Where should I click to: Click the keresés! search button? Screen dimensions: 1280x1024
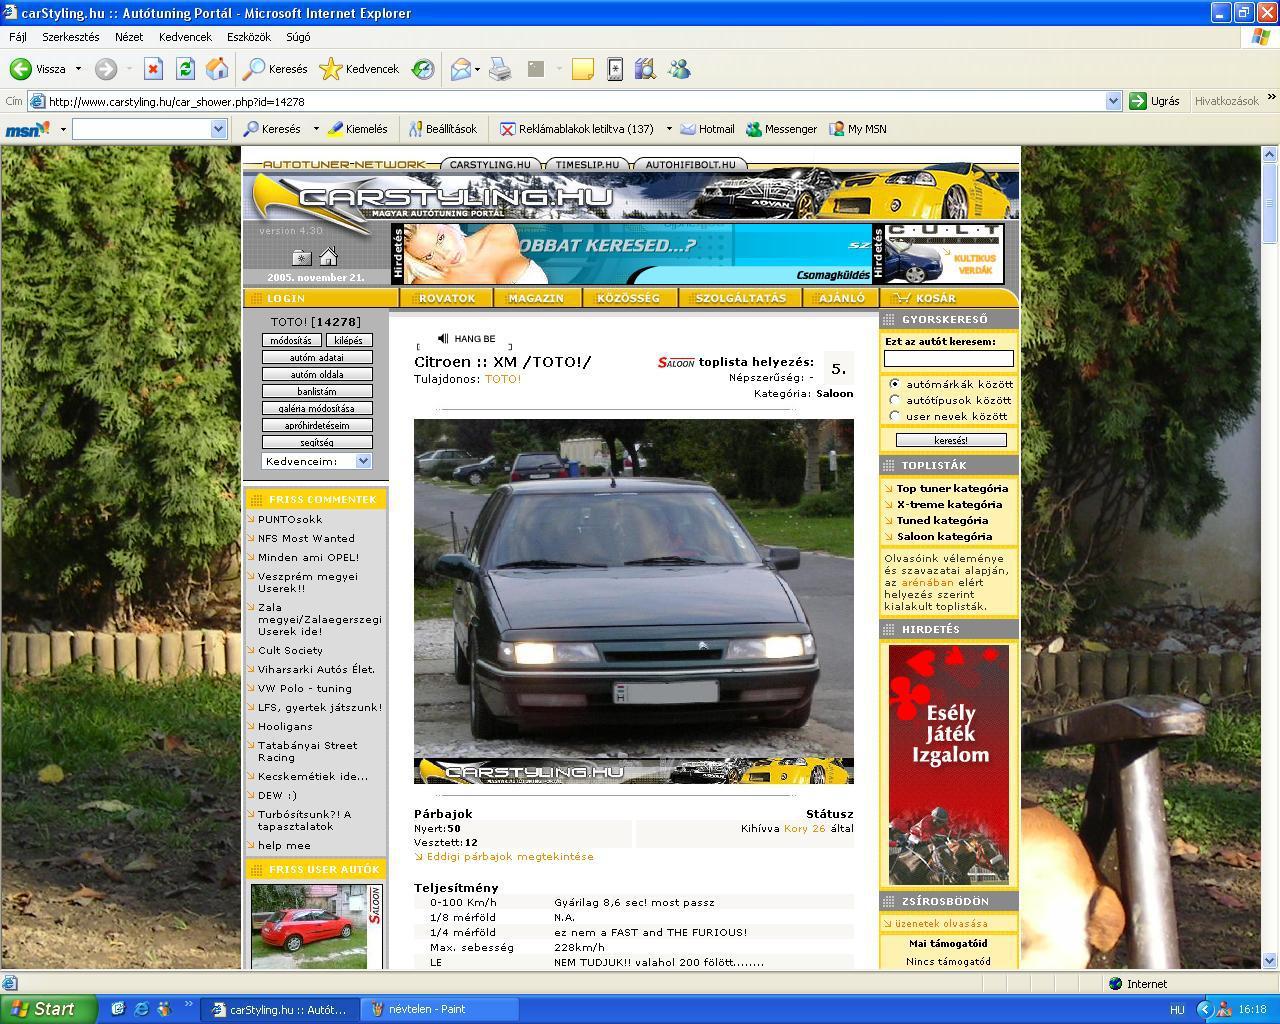tap(951, 440)
